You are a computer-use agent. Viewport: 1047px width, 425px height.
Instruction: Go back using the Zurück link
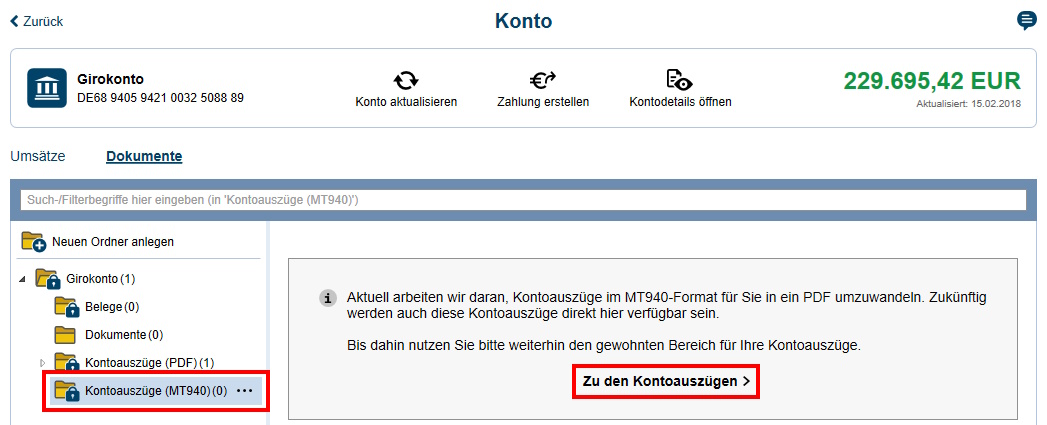click(x=36, y=21)
